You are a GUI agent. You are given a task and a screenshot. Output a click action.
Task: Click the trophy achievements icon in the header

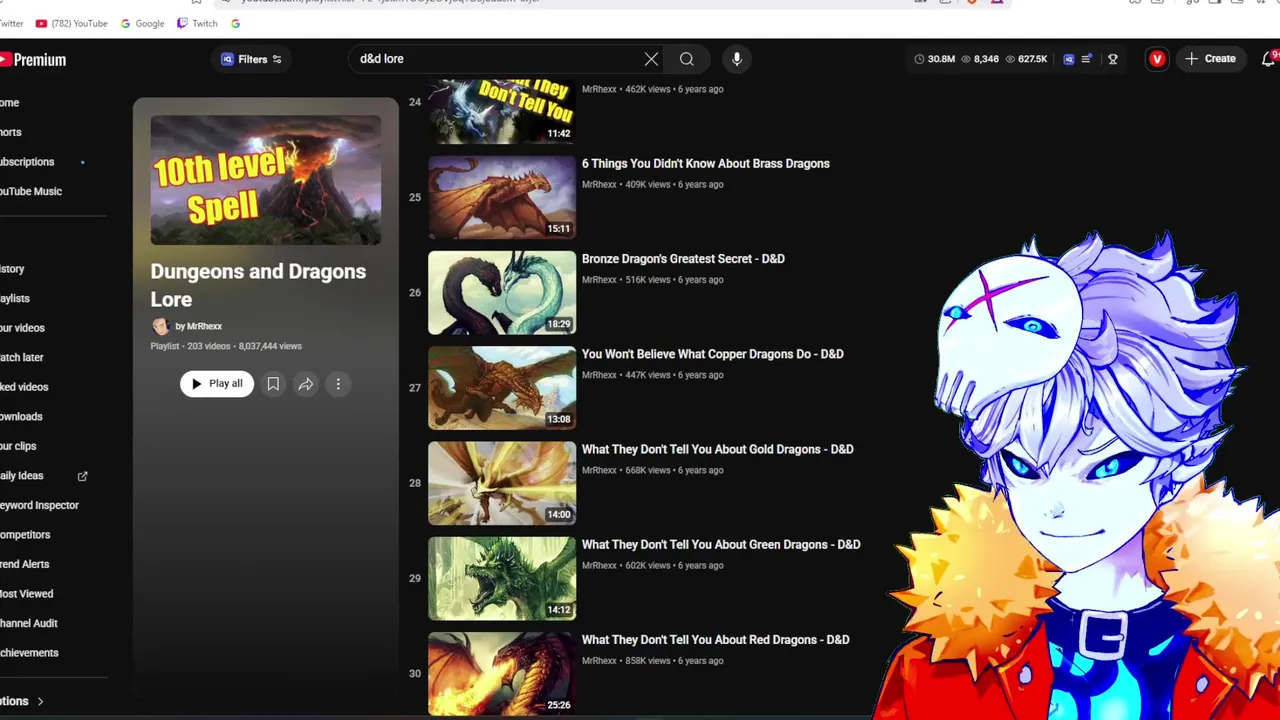coord(1113,59)
